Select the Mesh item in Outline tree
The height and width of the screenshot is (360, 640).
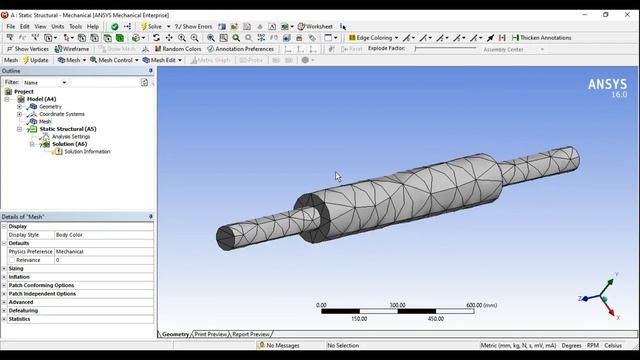tap(45, 122)
